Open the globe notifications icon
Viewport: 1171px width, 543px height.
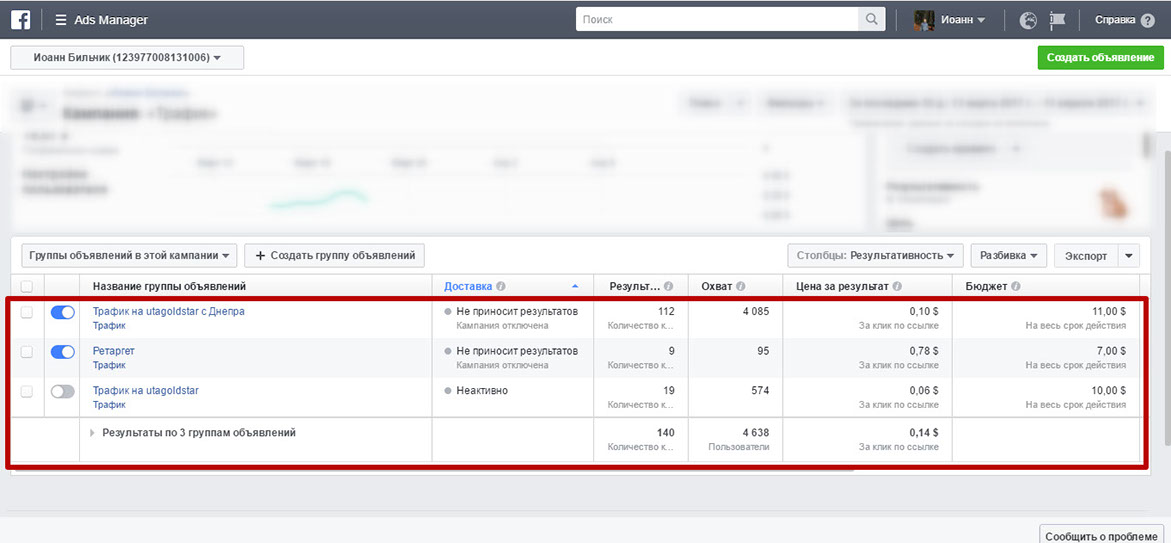point(1028,20)
